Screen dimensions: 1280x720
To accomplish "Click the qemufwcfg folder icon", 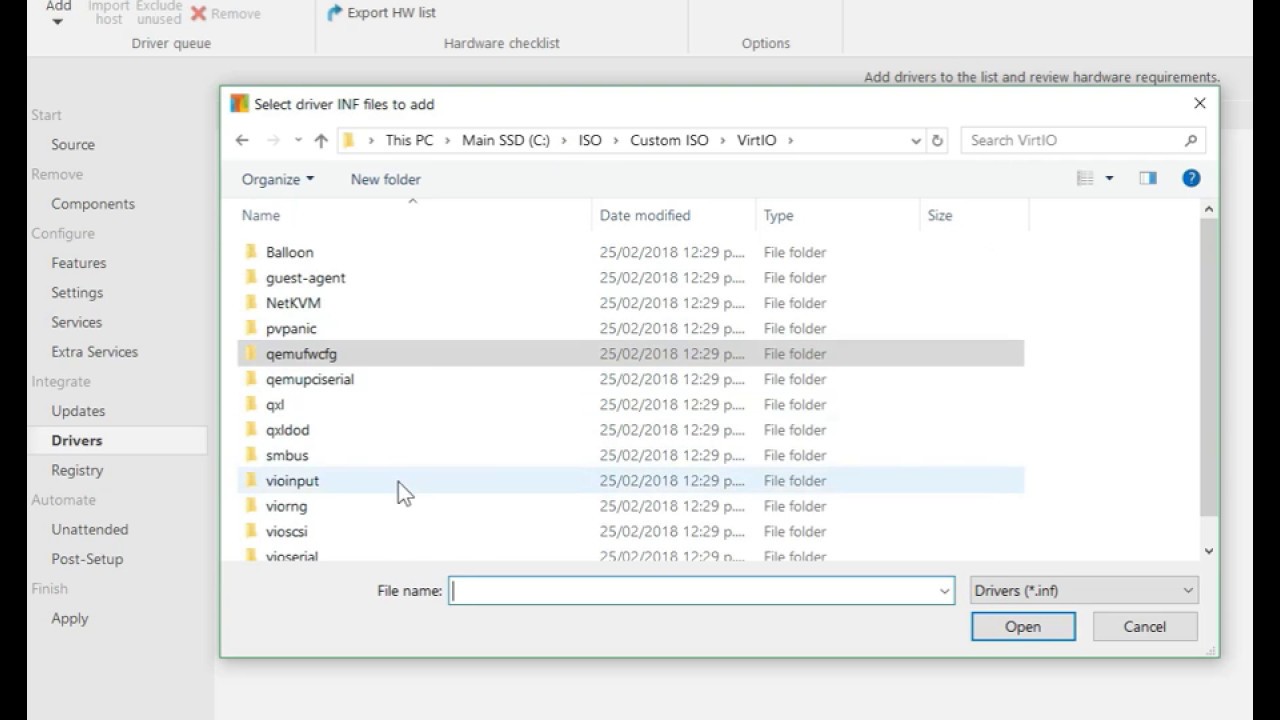I will (x=252, y=354).
